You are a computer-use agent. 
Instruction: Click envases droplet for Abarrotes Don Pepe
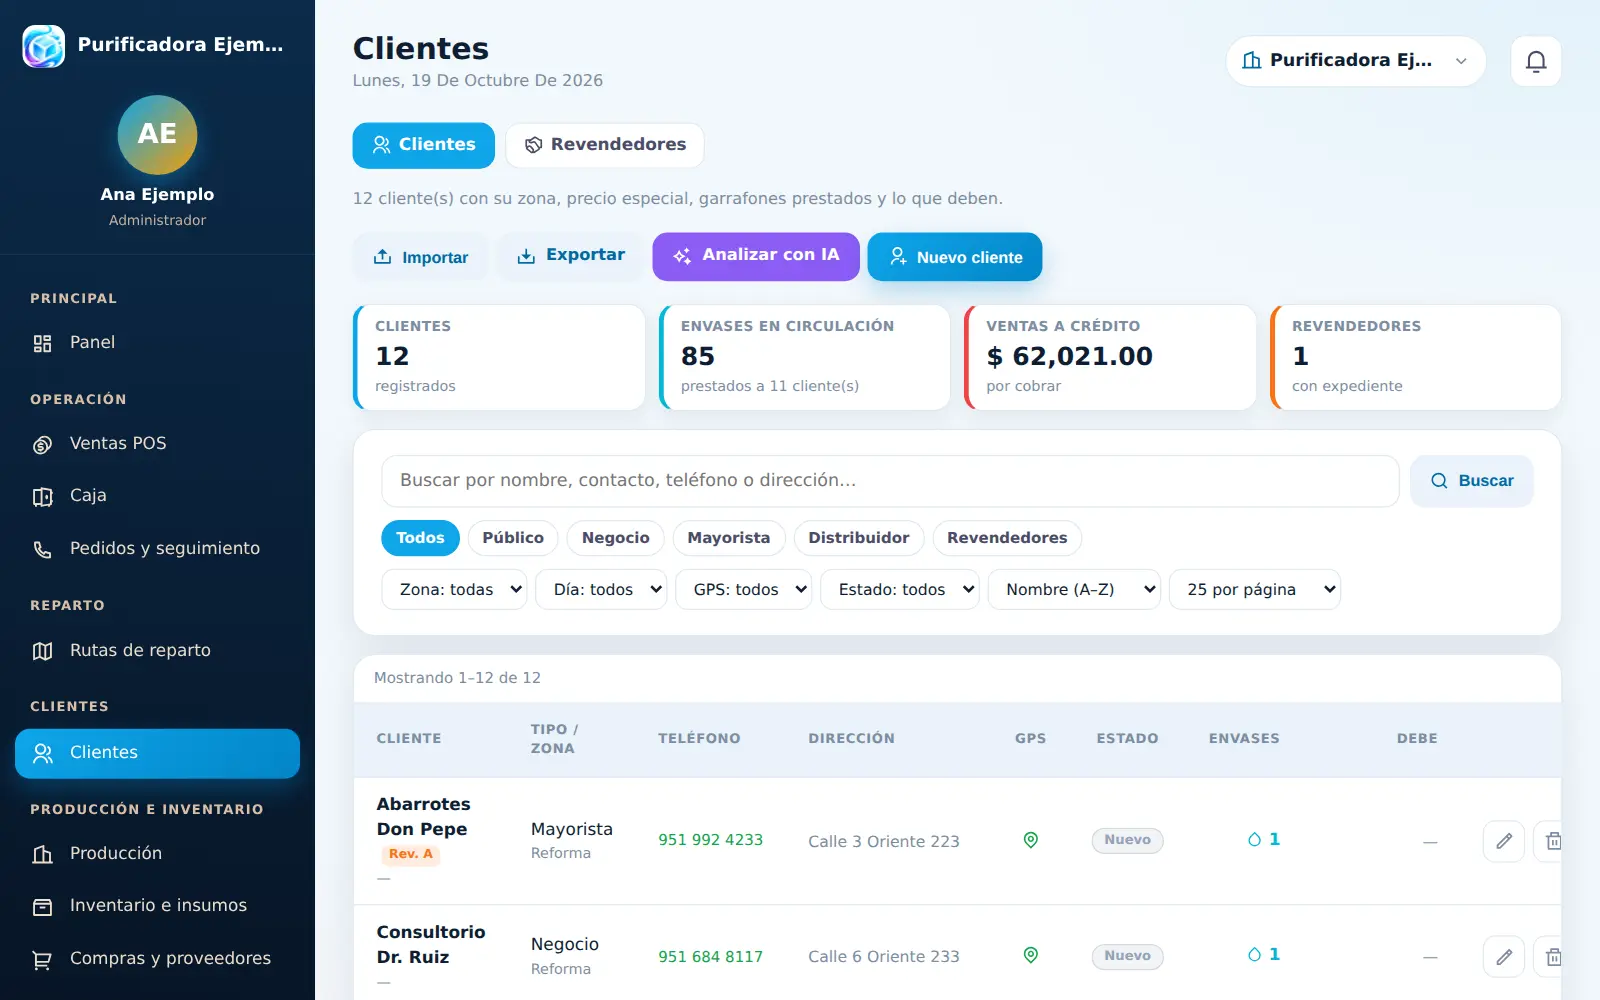1254,840
